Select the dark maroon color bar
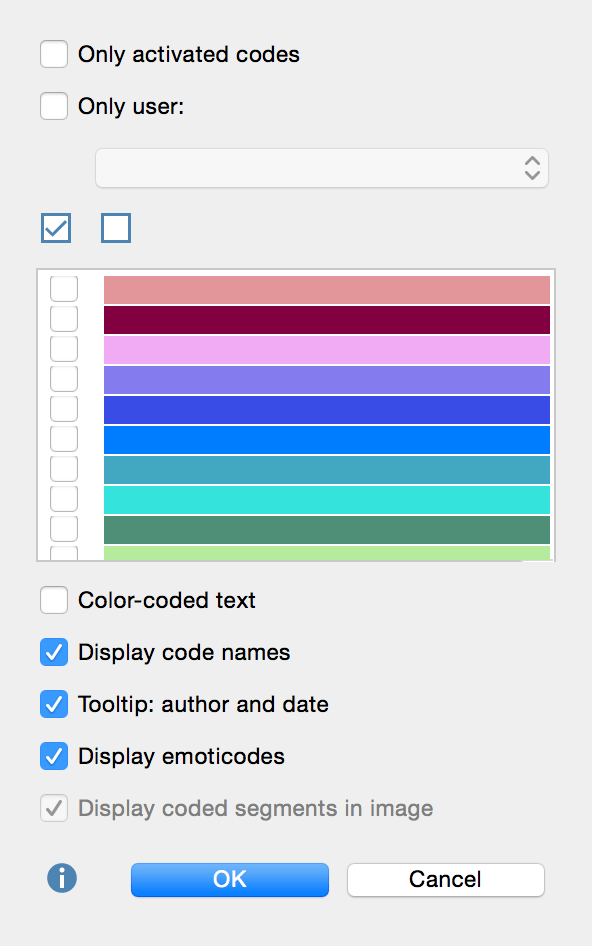The image size is (592, 946). pos(326,320)
